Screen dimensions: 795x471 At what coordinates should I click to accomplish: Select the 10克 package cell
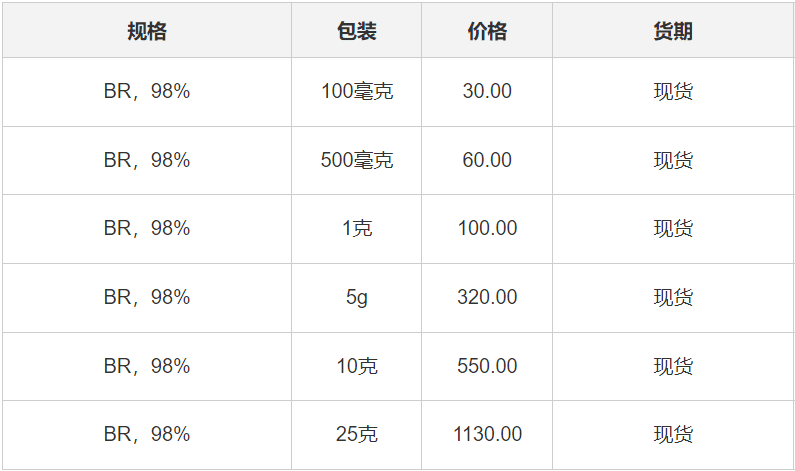pos(357,366)
